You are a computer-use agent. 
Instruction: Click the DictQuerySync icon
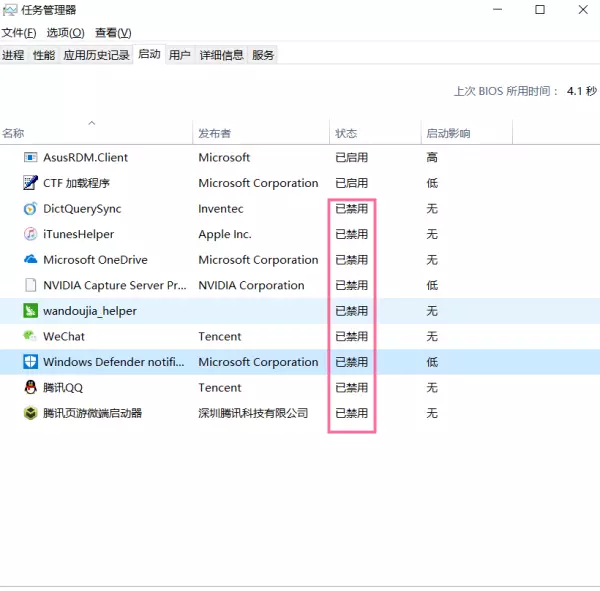pos(30,209)
